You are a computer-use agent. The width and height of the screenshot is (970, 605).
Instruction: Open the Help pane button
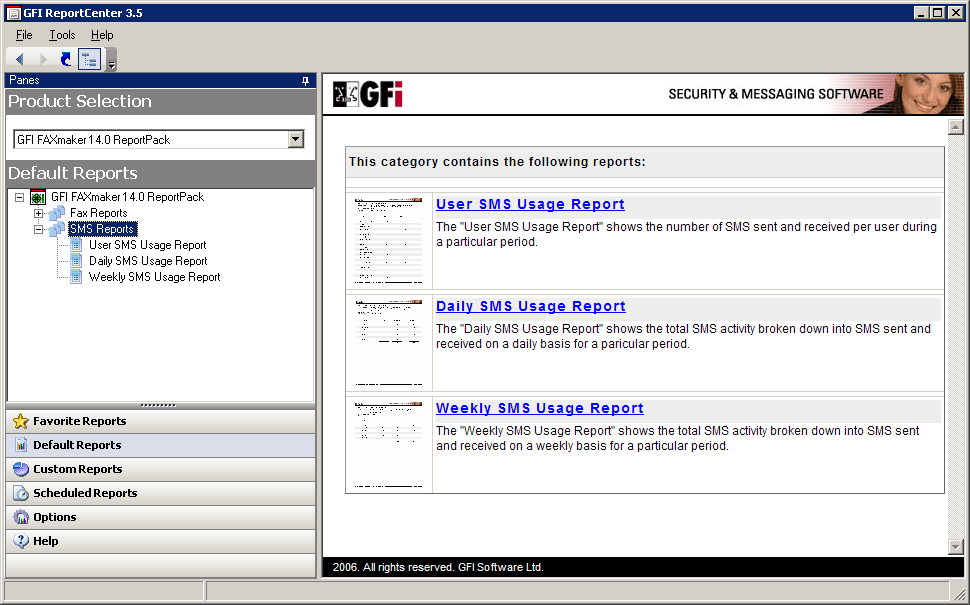161,541
